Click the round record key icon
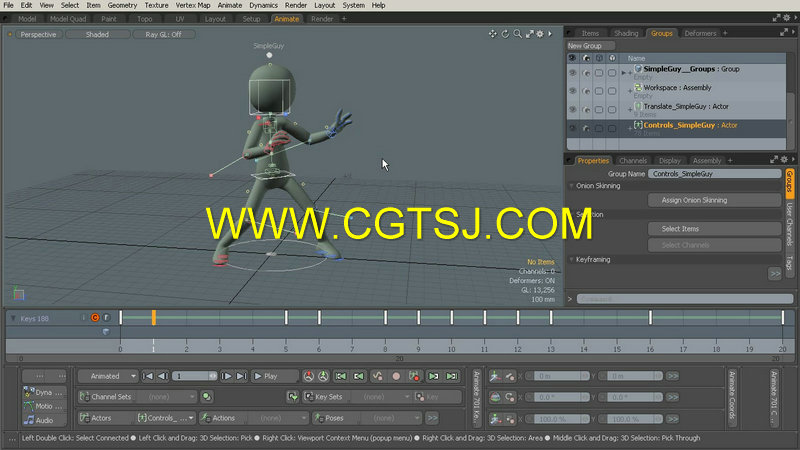Screen dimensions: 800x450 tap(396, 377)
